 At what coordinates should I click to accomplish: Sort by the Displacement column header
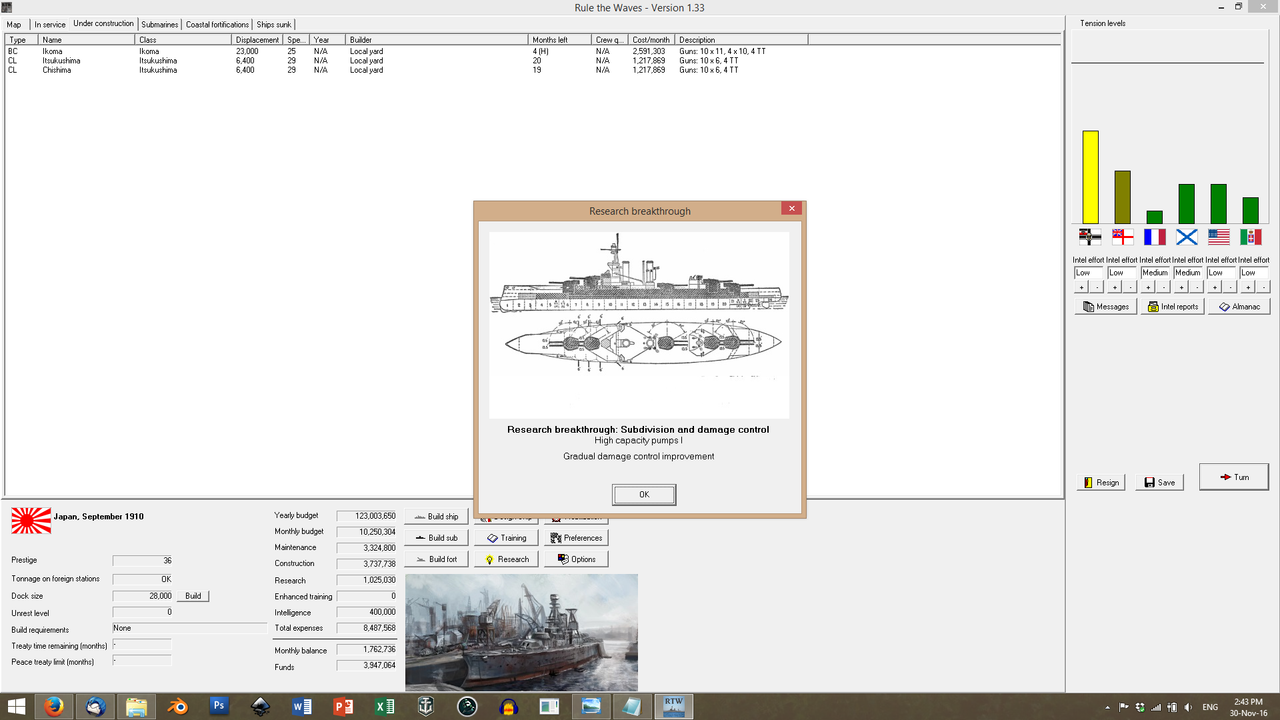258,40
